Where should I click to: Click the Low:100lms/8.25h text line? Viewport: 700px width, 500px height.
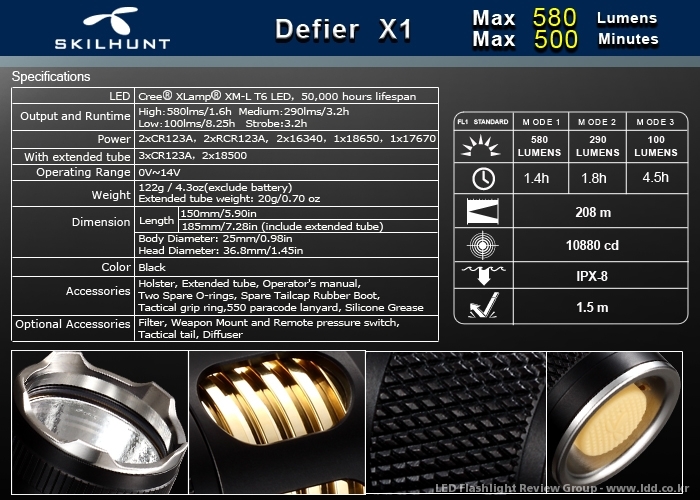pos(223,123)
